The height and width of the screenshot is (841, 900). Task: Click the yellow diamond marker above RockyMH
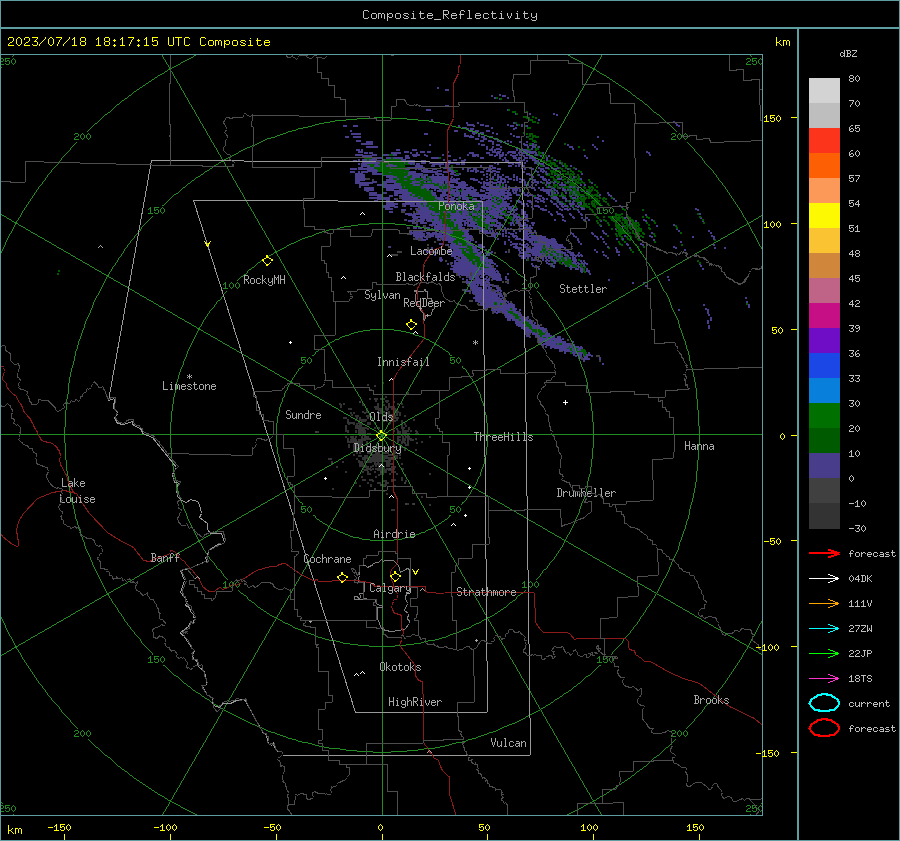coord(267,261)
